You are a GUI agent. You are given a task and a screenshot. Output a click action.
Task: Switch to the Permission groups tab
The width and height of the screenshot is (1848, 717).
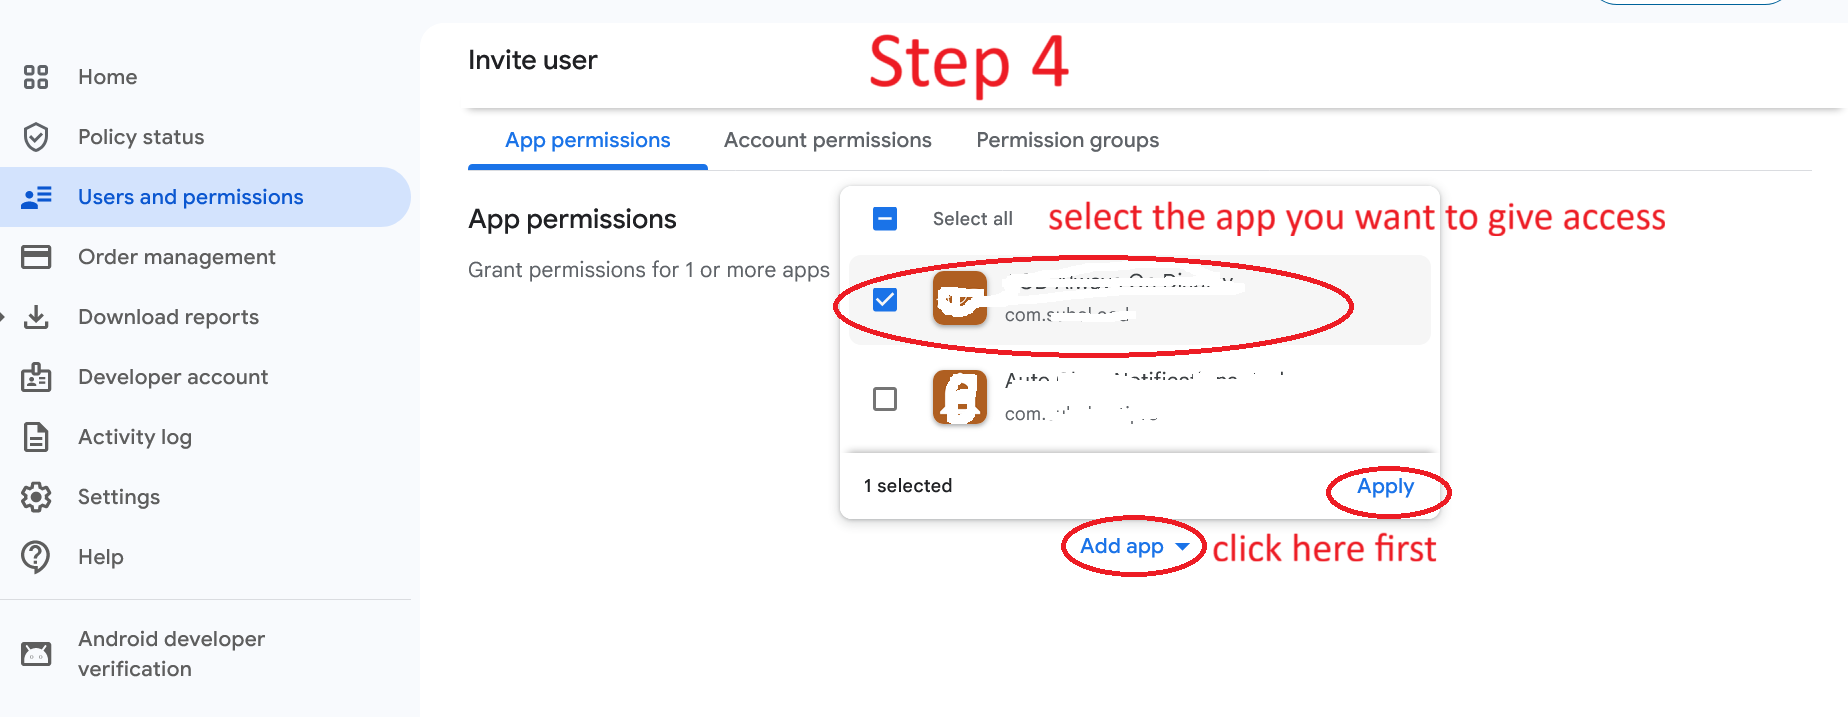pos(1067,140)
